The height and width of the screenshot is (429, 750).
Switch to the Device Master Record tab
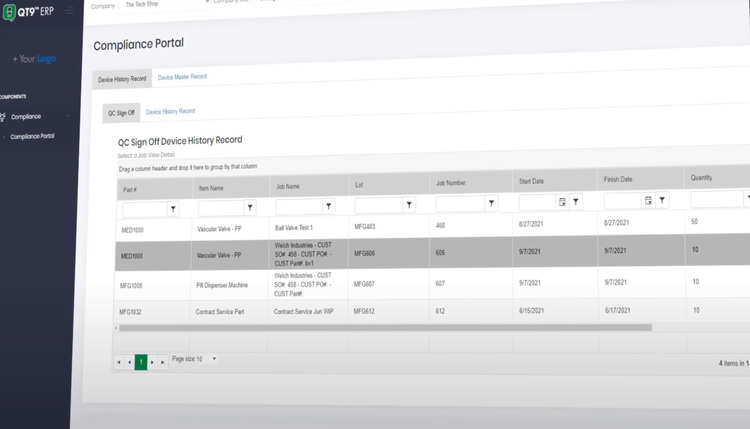(x=182, y=77)
